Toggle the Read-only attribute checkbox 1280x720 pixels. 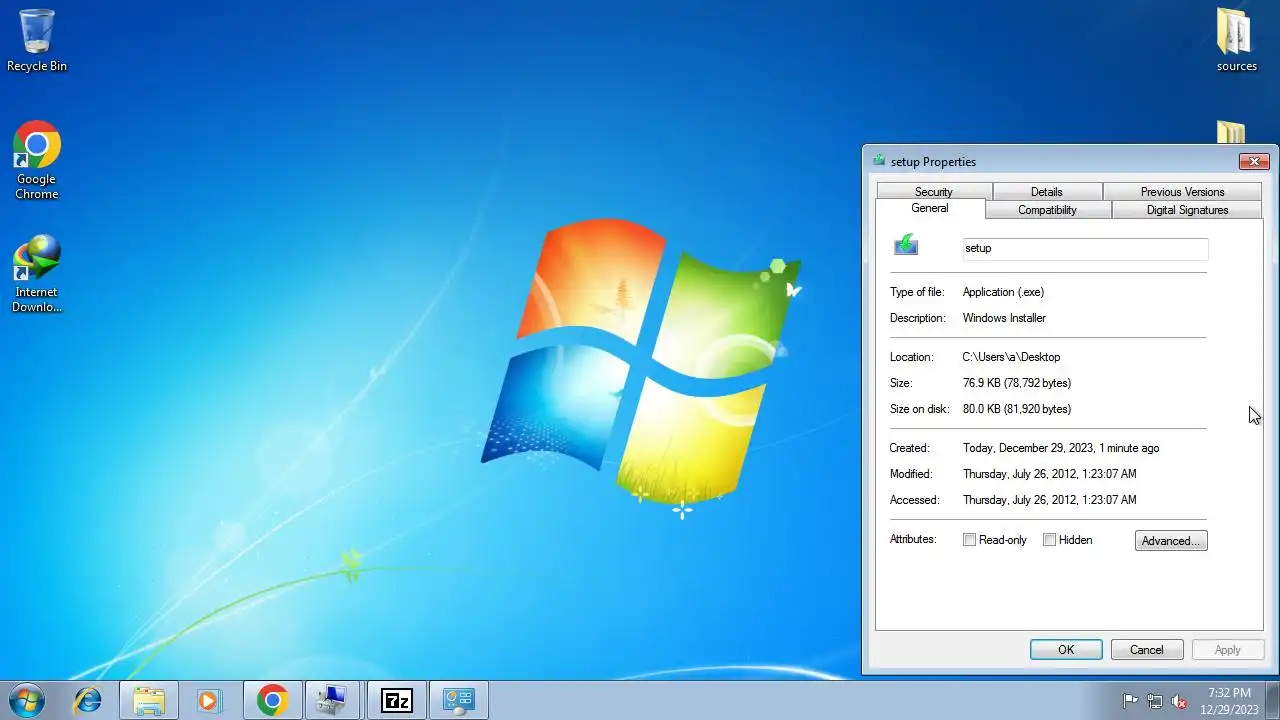[x=969, y=540]
